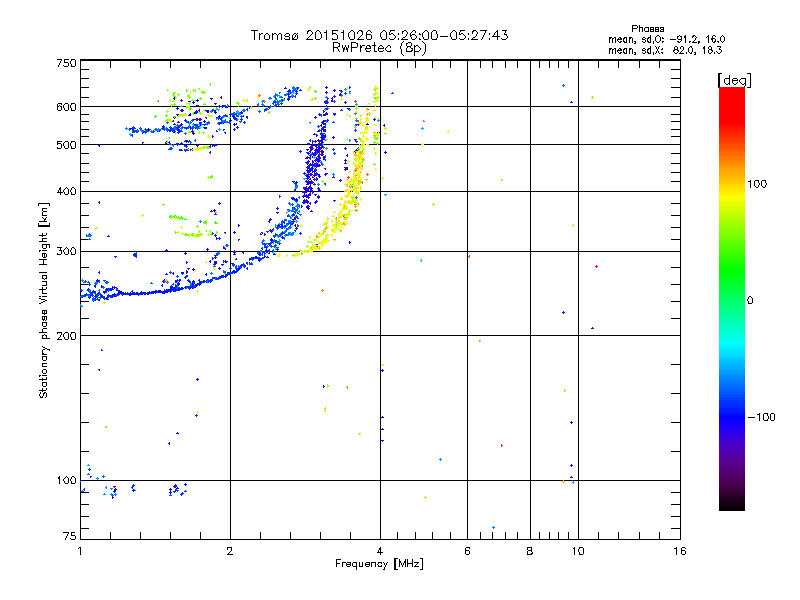Image resolution: width=800 pixels, height=600 pixels.
Task: Click the yellow band of the colorbar
Action: click(732, 196)
